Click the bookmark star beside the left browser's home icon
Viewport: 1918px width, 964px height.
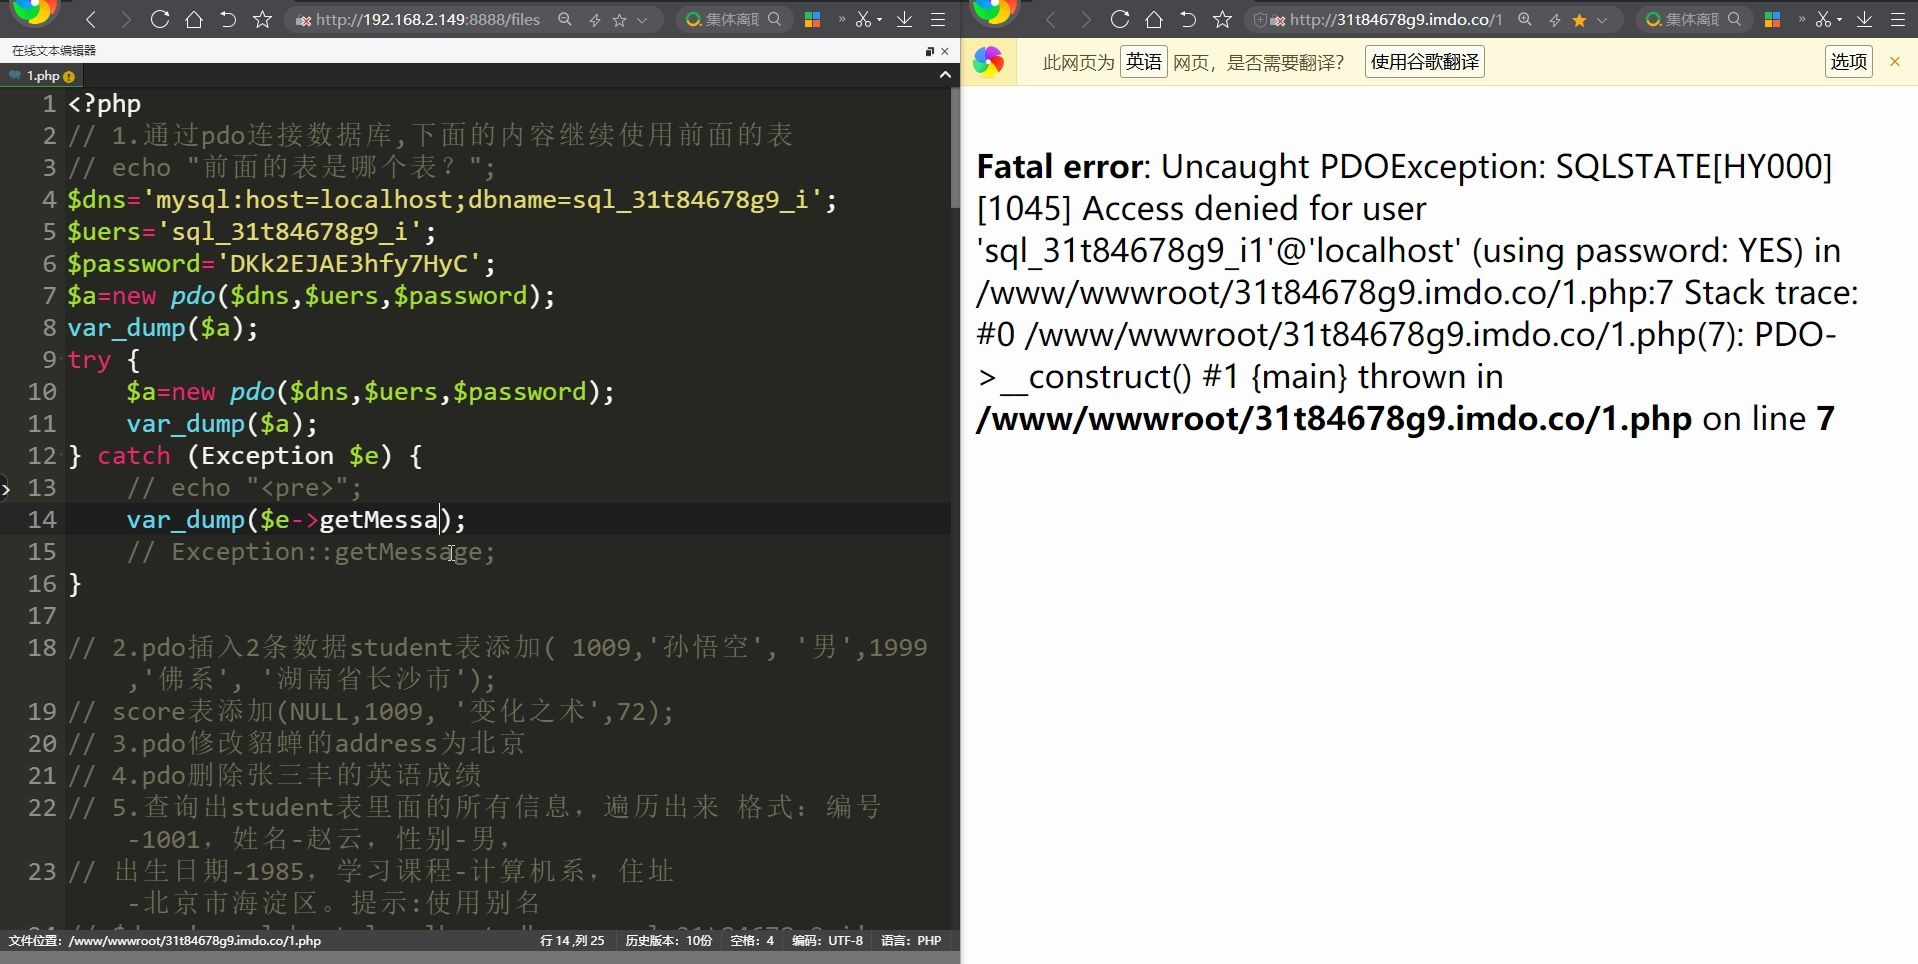pyautogui.click(x=262, y=19)
